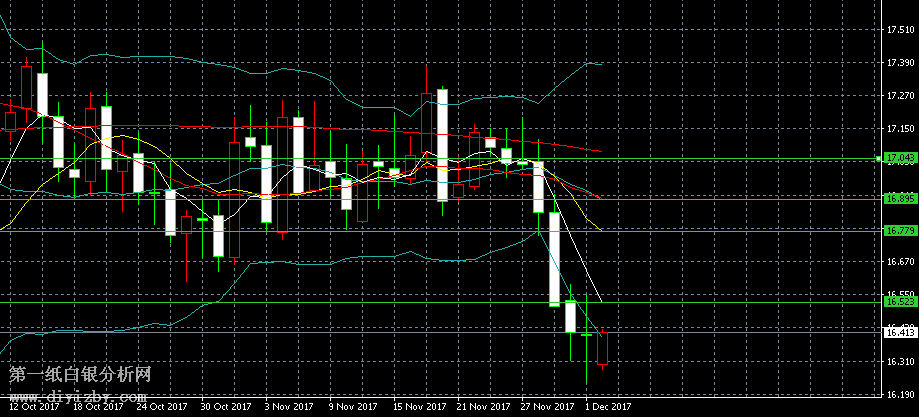Screen dimensions: 919x417
Task: Select the 24 Oct 2017 date label
Action: [x=162, y=407]
